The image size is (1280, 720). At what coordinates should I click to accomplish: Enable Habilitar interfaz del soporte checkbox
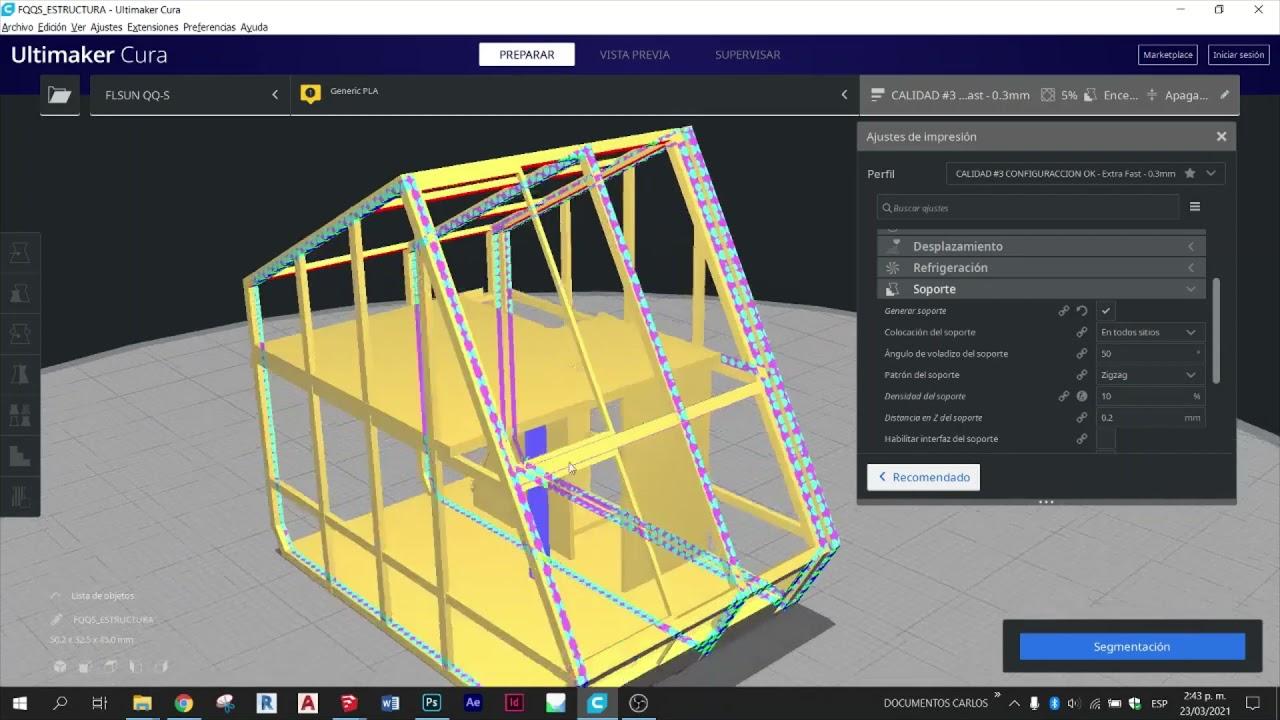[x=1106, y=439]
